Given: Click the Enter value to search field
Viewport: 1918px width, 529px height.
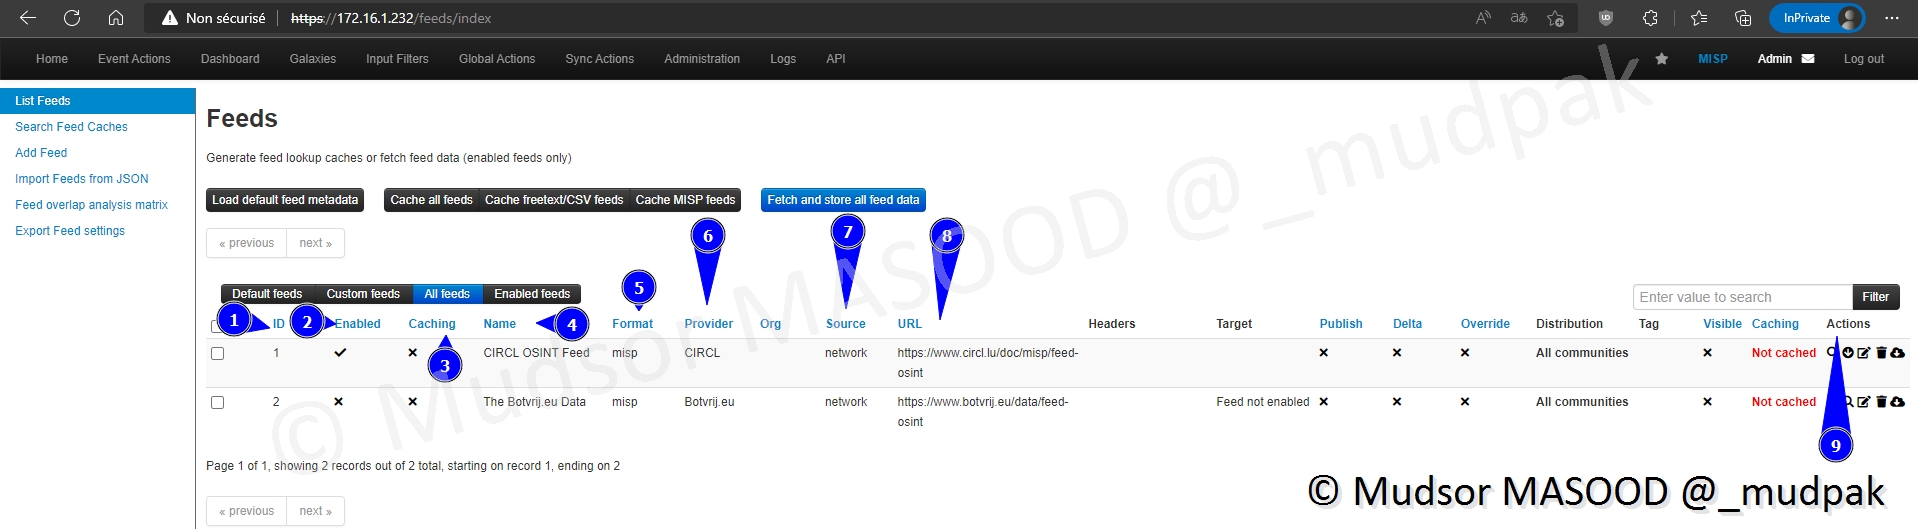Looking at the screenshot, I should point(1741,297).
